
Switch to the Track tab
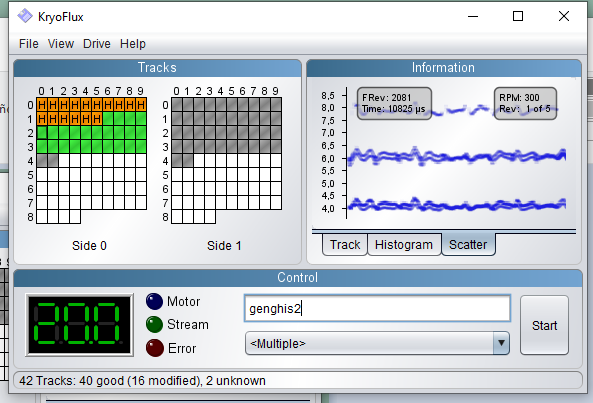point(345,245)
